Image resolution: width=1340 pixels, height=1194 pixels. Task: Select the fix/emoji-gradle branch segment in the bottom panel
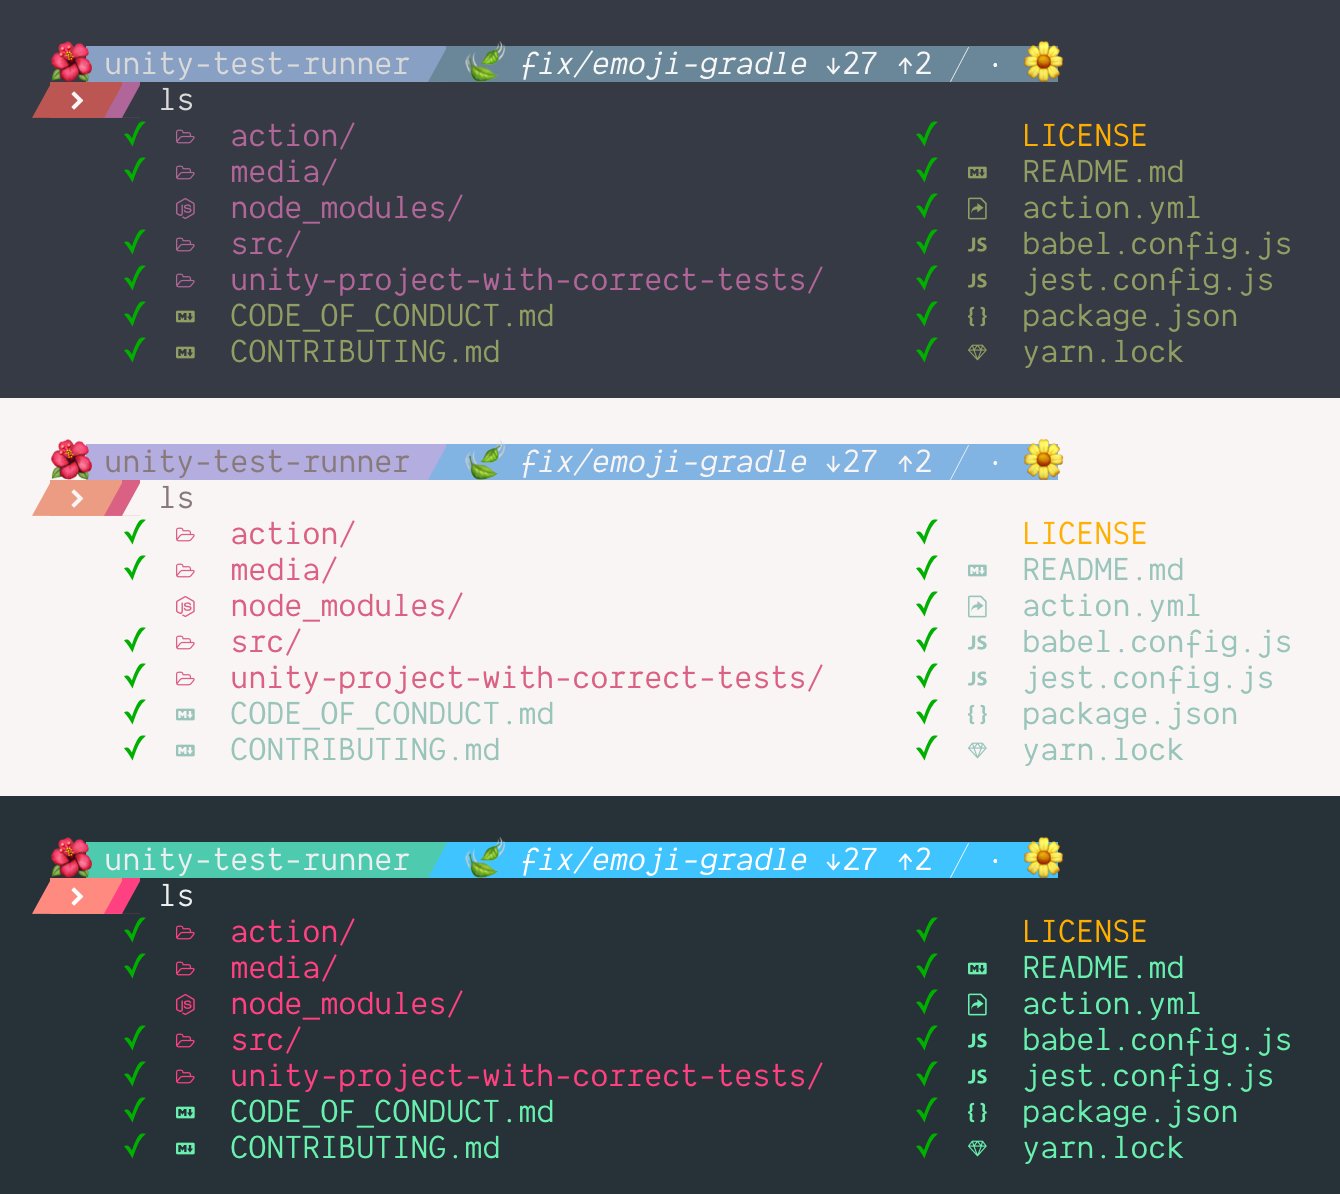click(663, 860)
